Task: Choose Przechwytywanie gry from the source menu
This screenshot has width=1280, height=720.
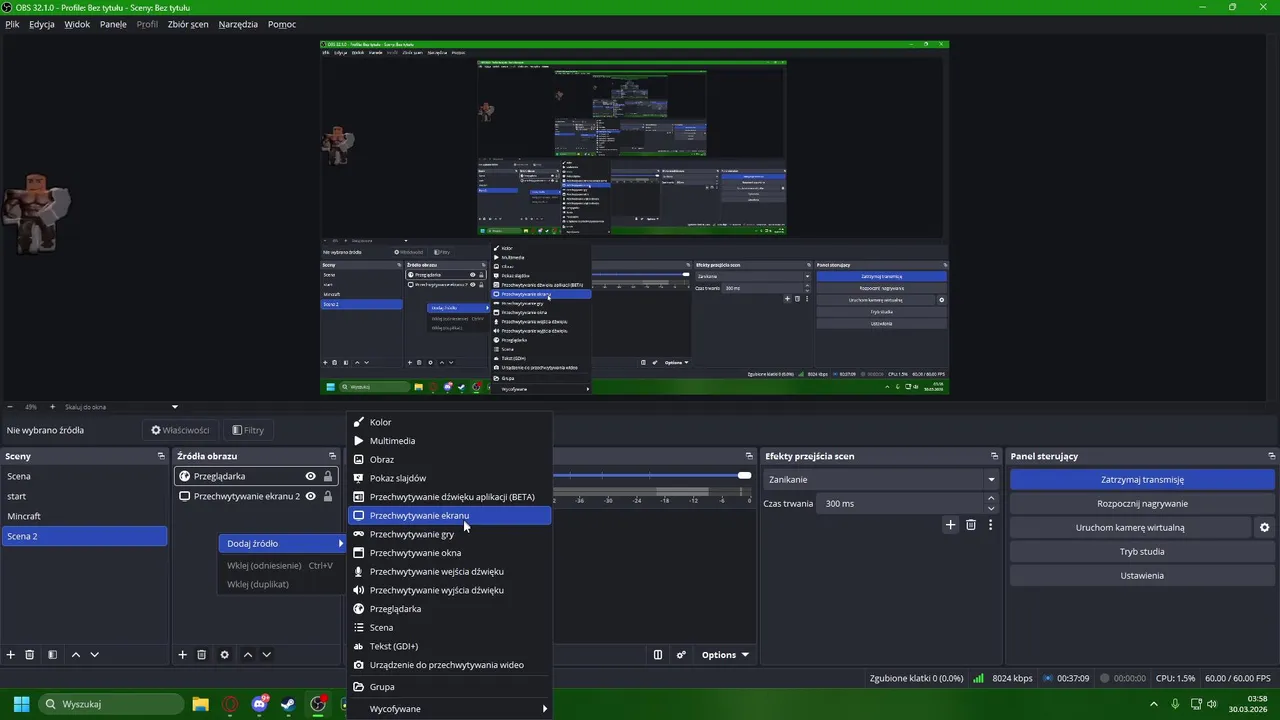Action: (449, 534)
